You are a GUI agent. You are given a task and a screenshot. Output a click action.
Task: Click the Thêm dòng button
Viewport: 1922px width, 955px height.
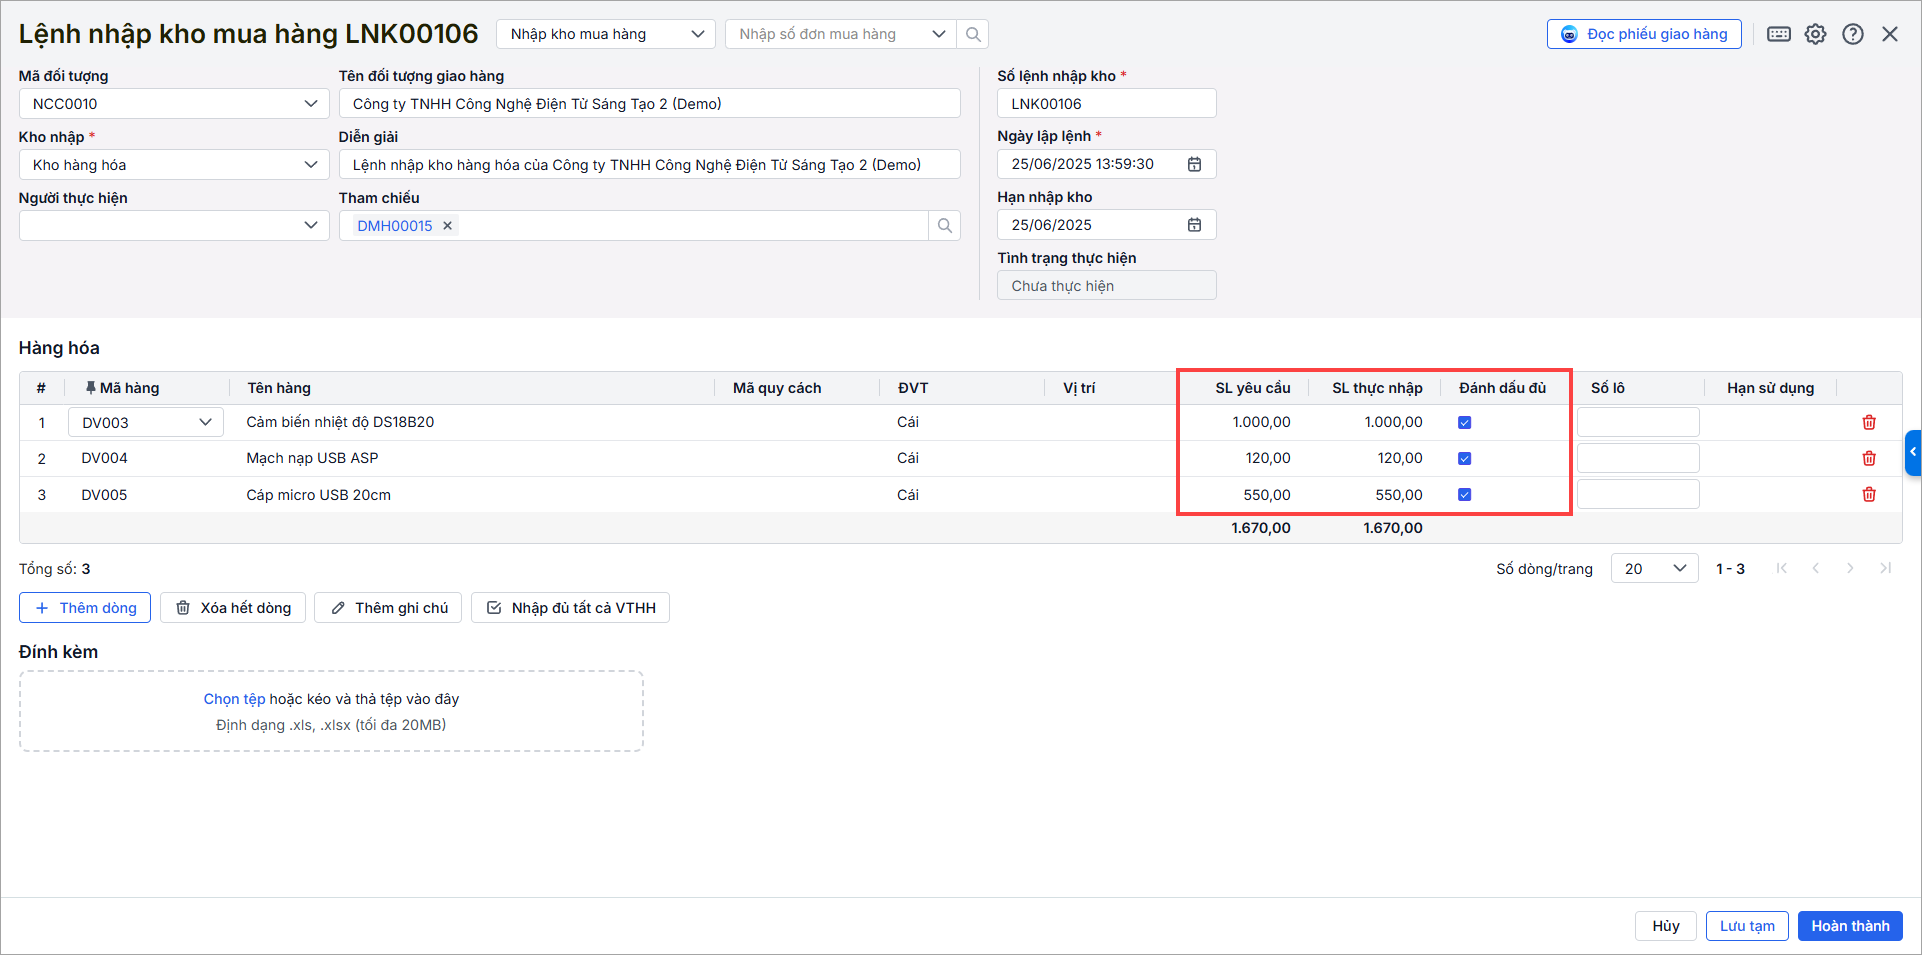click(85, 608)
